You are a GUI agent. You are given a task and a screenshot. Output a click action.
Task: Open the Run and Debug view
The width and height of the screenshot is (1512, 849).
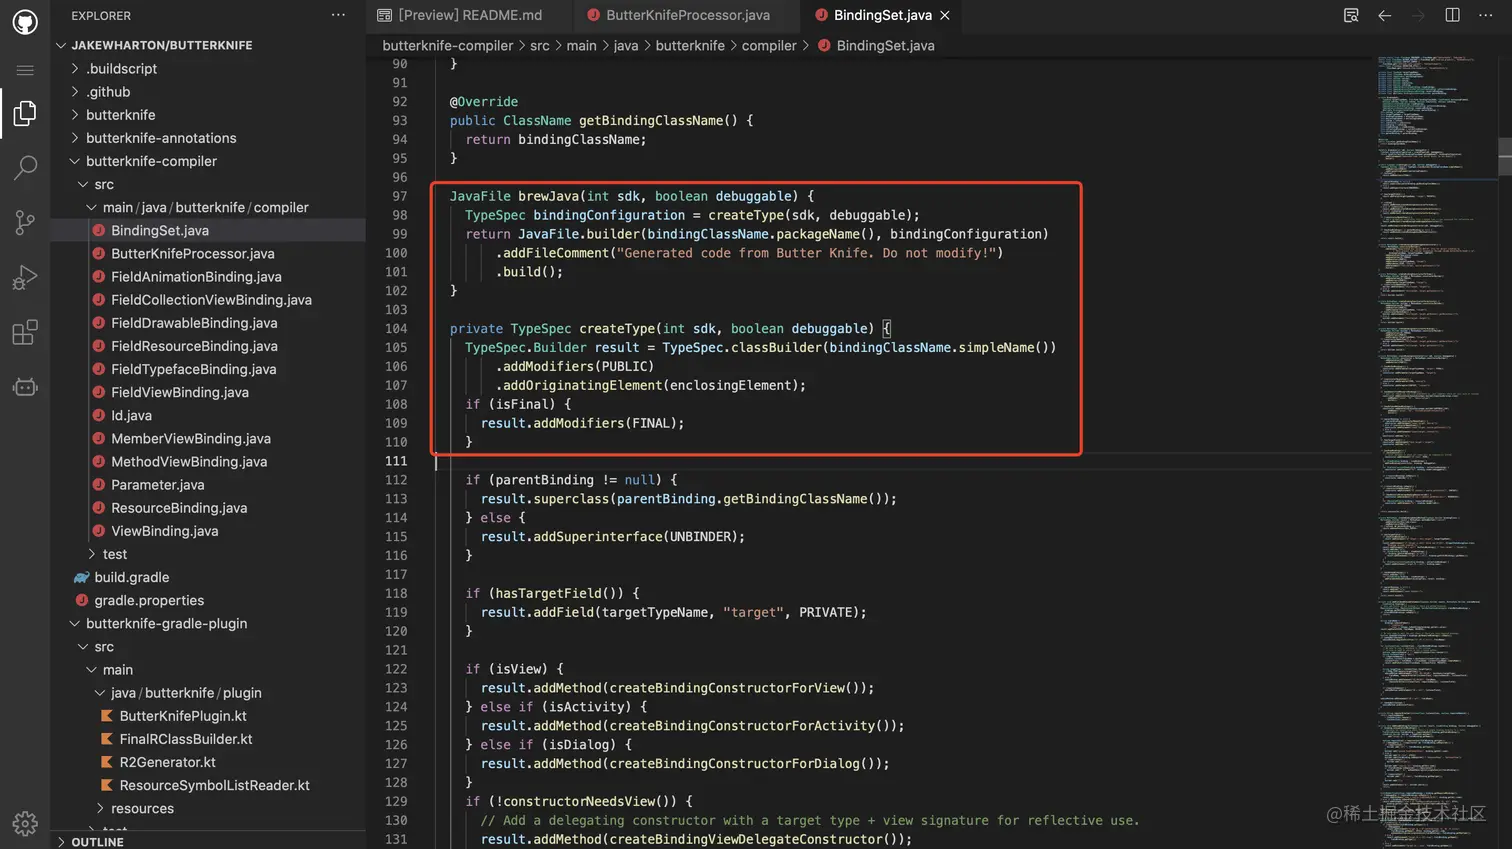[x=25, y=277]
